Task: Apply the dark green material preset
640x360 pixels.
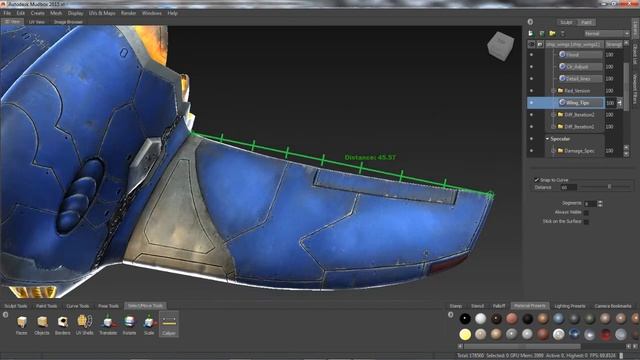Action: pos(590,319)
